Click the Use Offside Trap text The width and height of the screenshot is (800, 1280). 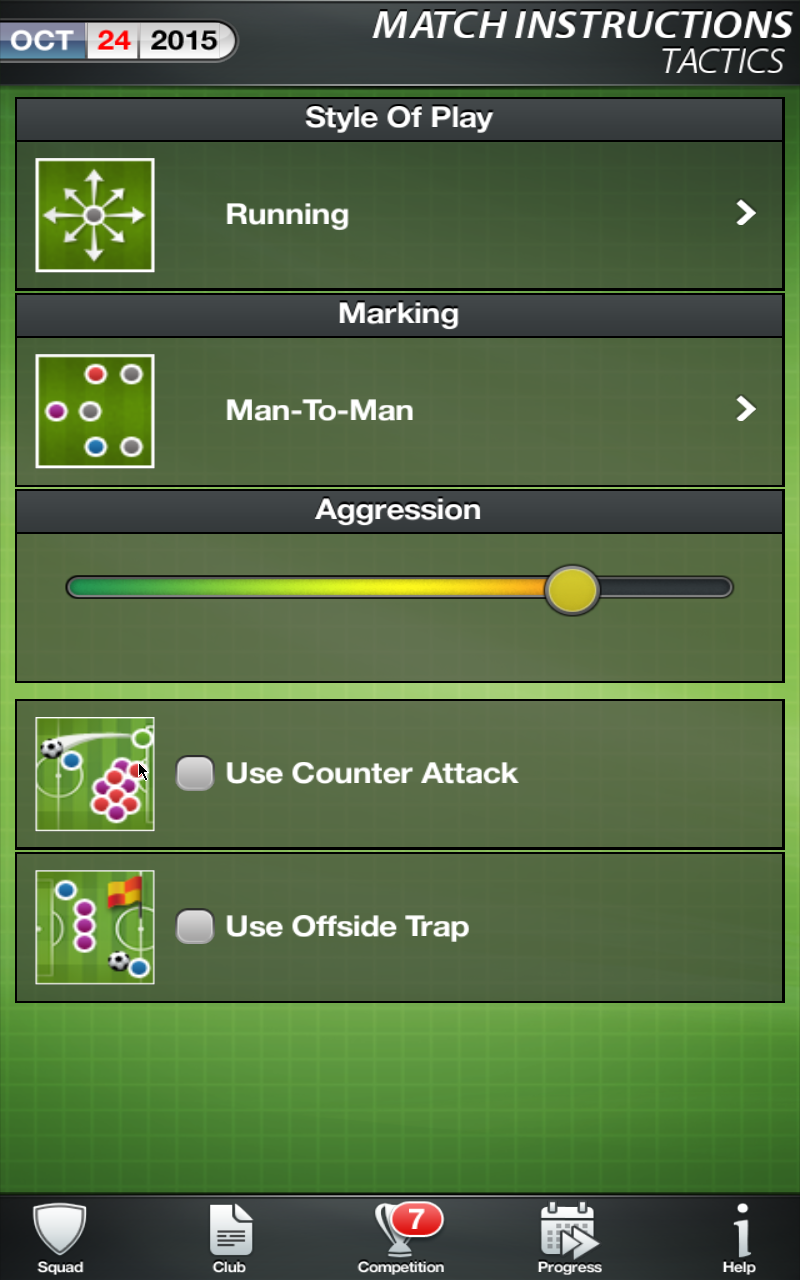point(347,927)
